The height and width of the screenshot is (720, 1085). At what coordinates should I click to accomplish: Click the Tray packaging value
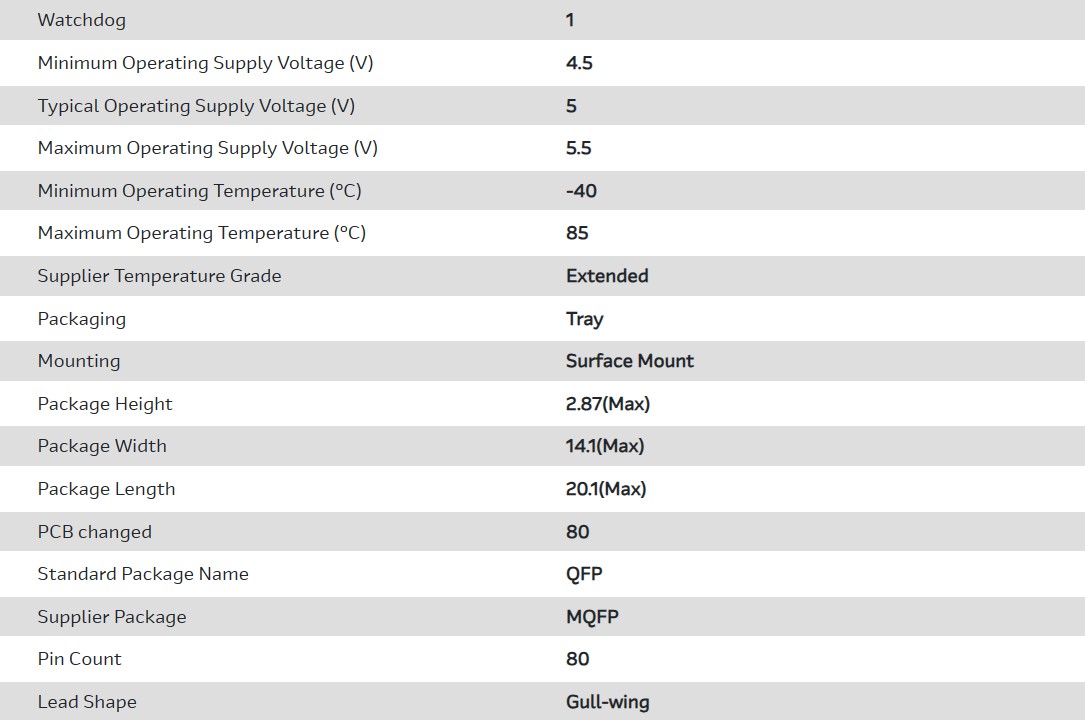click(584, 319)
